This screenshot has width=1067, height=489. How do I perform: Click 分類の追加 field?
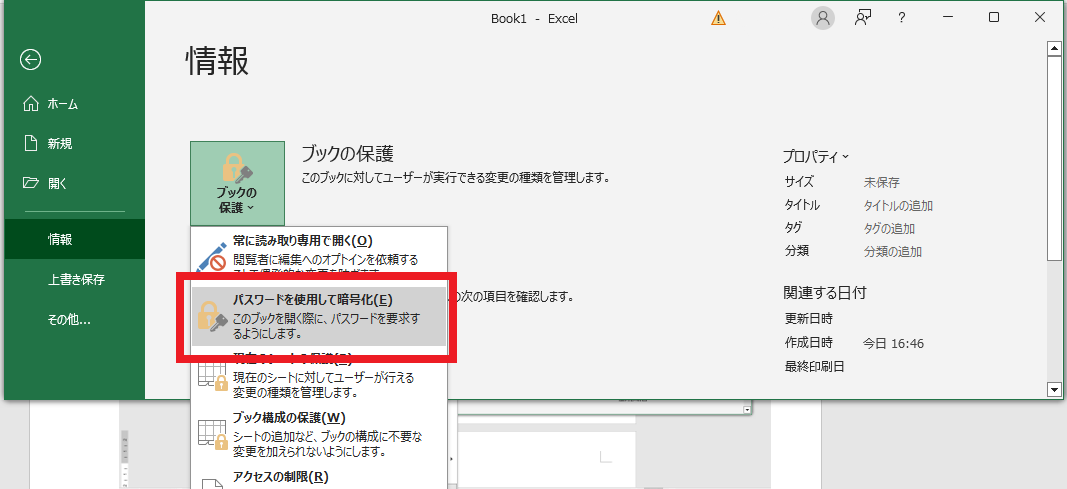click(x=893, y=252)
